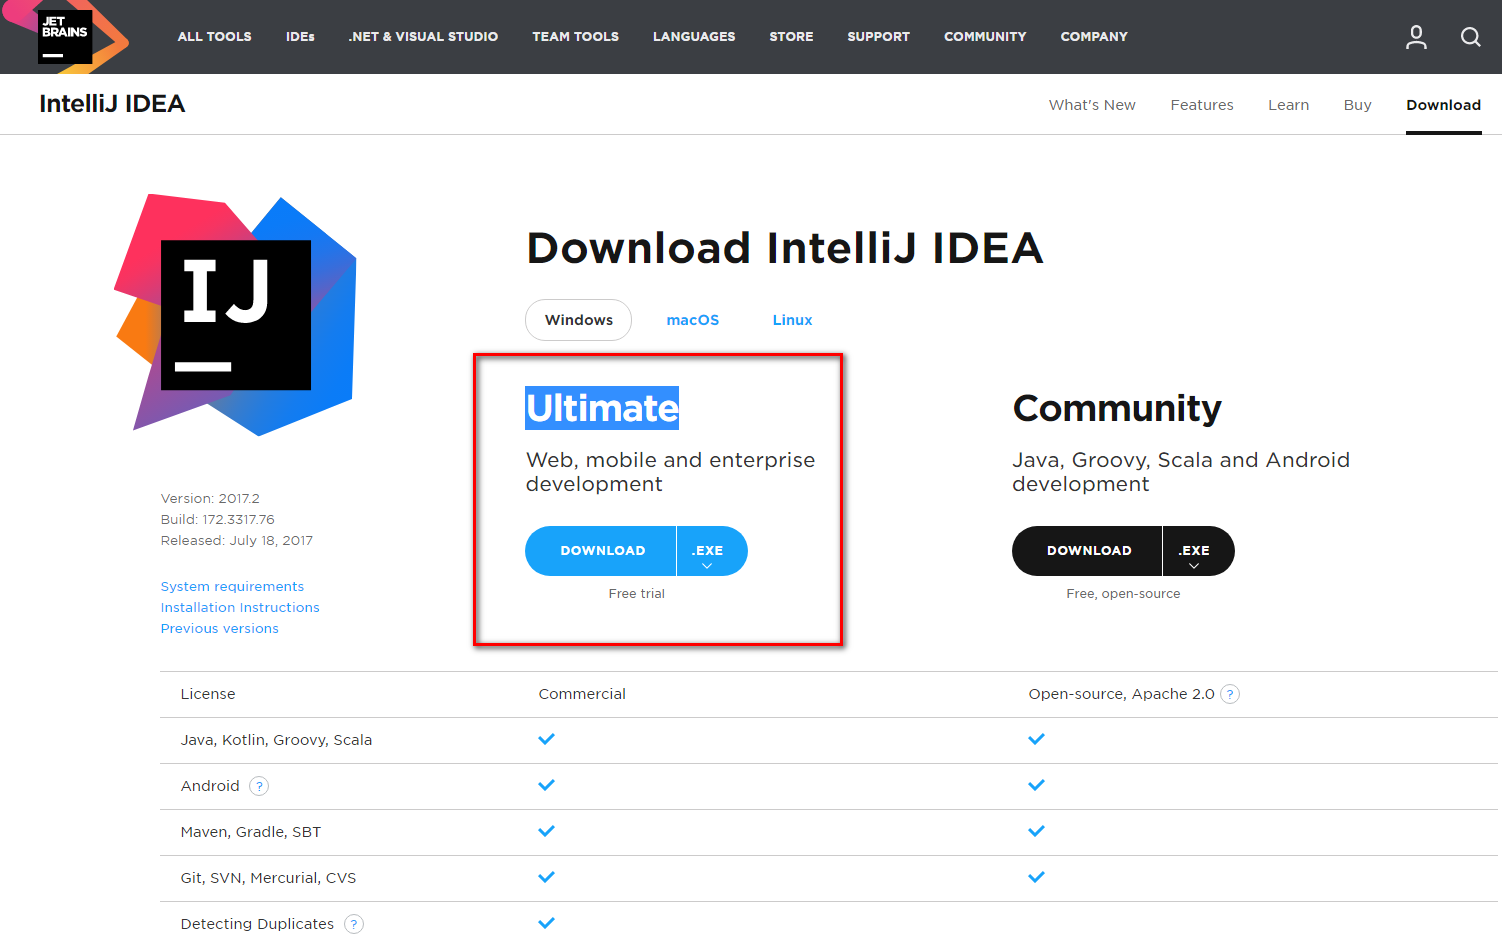
Task: Click the 'Open-source, Apache 2.0' cell
Action: pos(1121,694)
